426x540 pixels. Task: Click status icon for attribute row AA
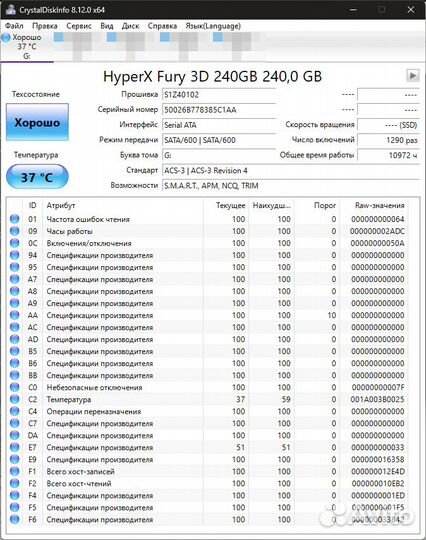pos(14,315)
